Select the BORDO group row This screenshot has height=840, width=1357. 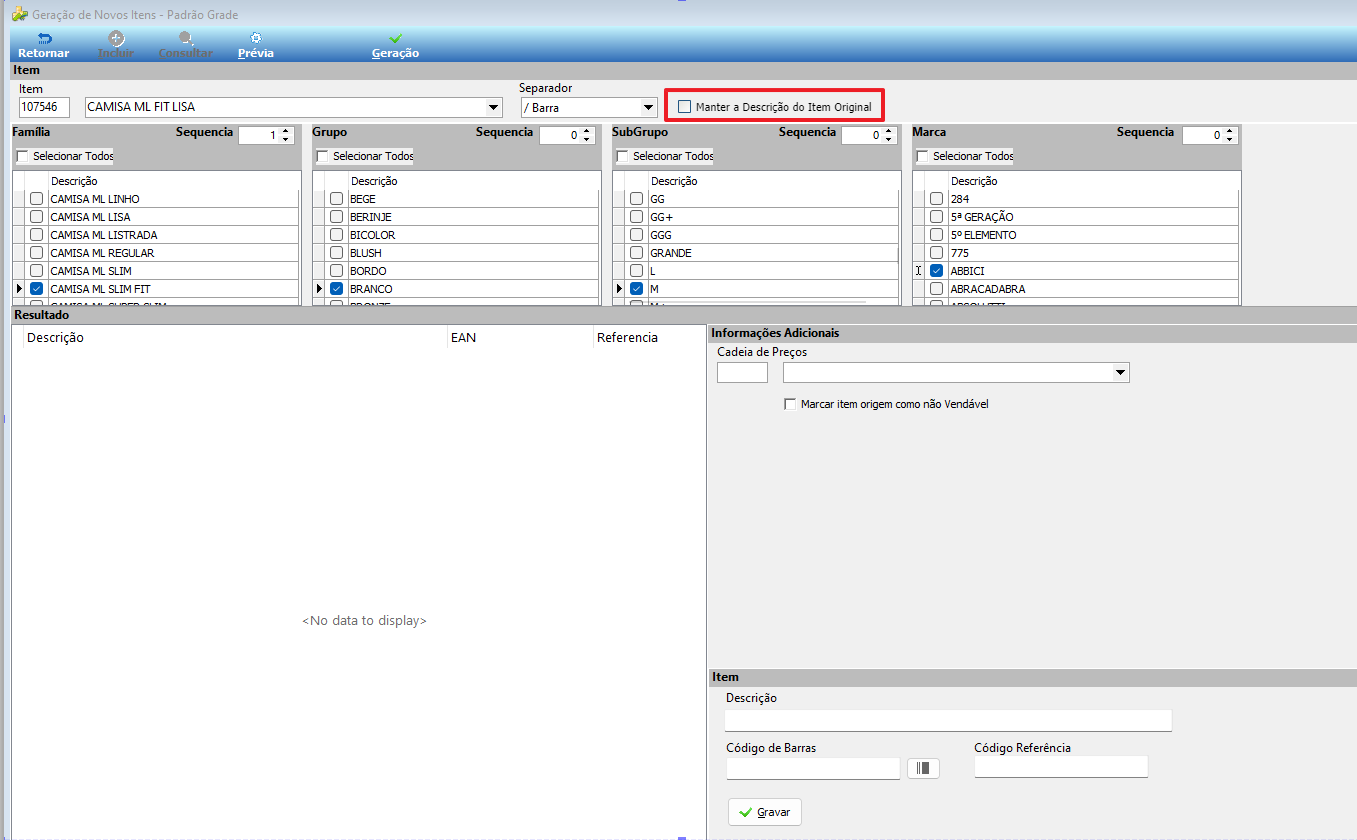coord(456,271)
